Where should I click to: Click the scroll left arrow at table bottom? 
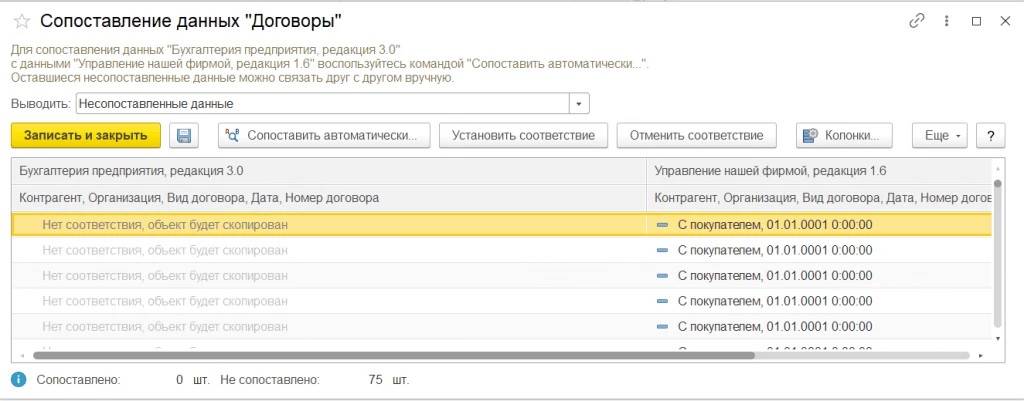click(23, 356)
